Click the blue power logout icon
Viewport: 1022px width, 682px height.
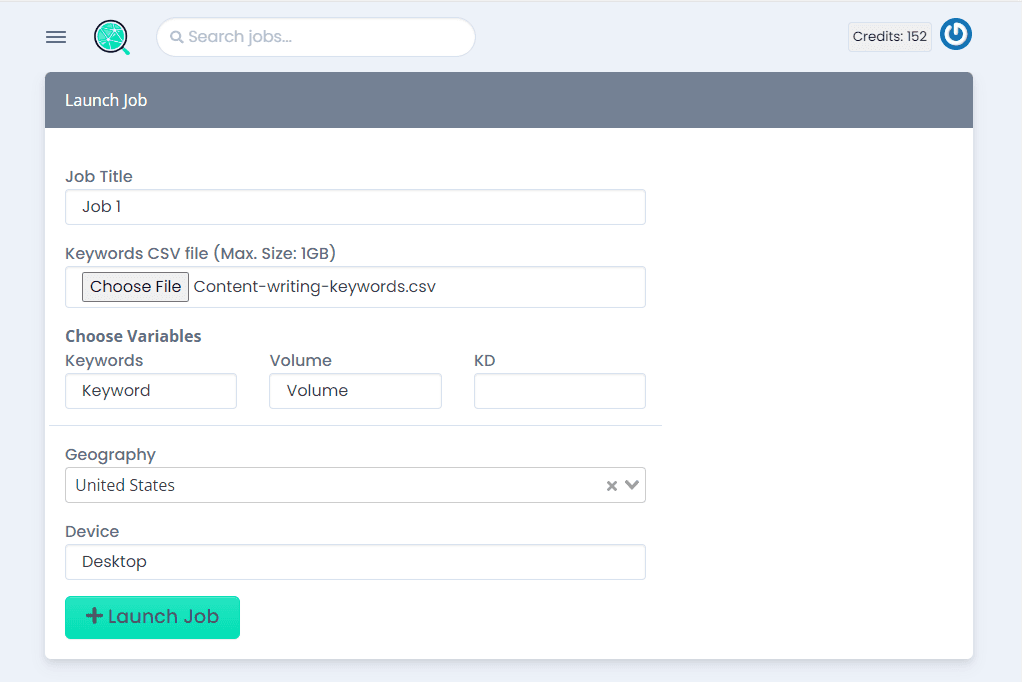coord(955,34)
